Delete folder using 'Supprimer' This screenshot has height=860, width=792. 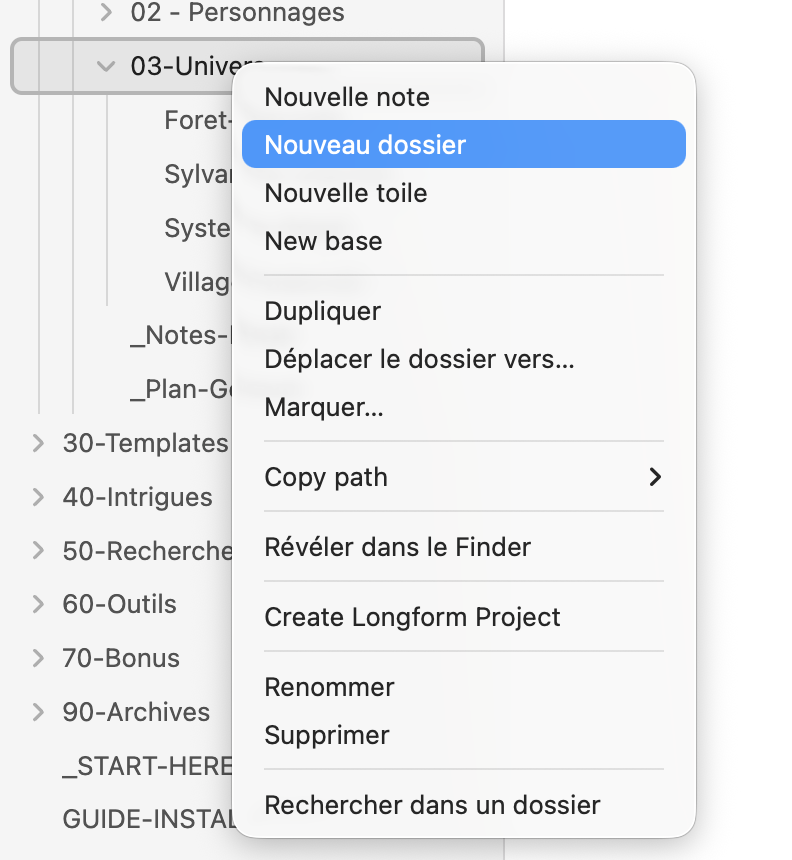[327, 735]
